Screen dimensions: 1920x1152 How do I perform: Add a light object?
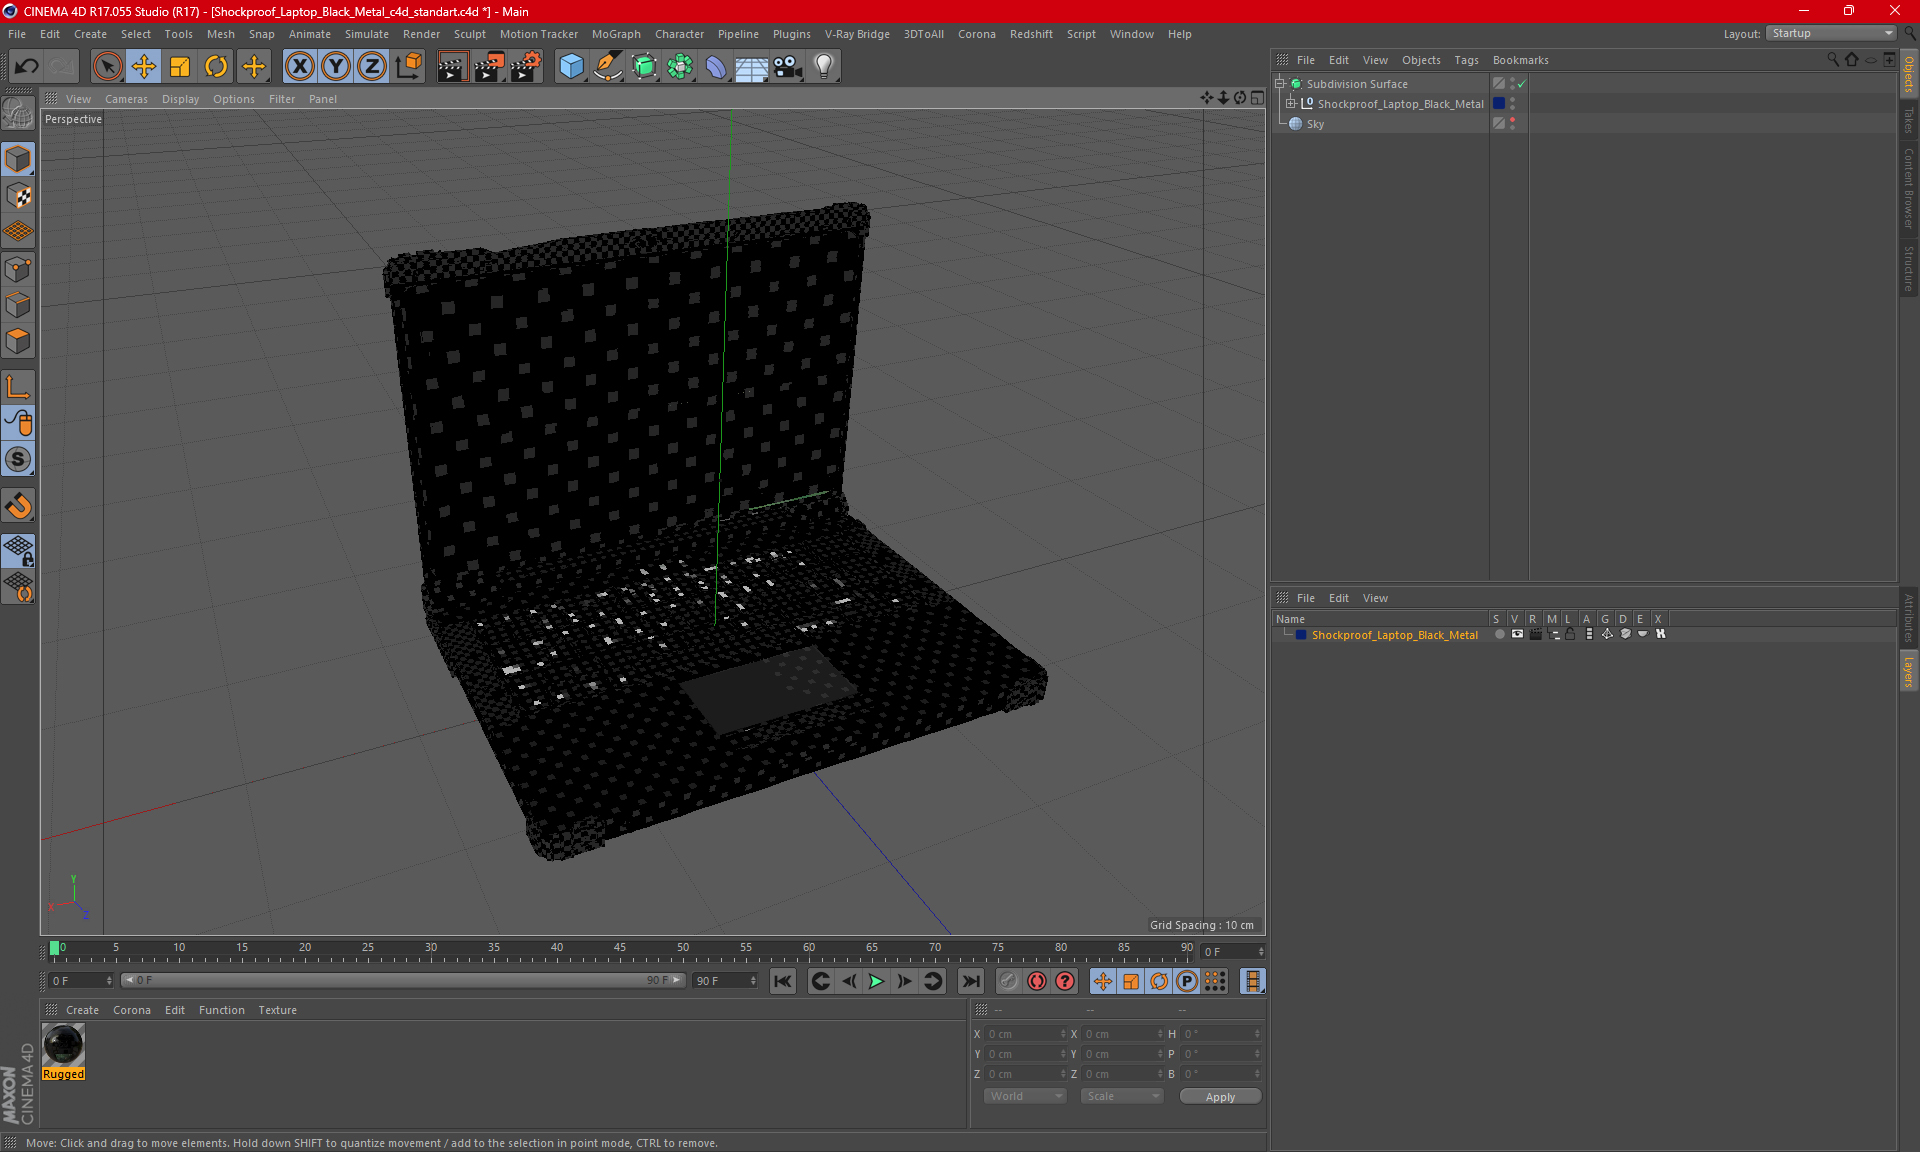click(x=823, y=66)
